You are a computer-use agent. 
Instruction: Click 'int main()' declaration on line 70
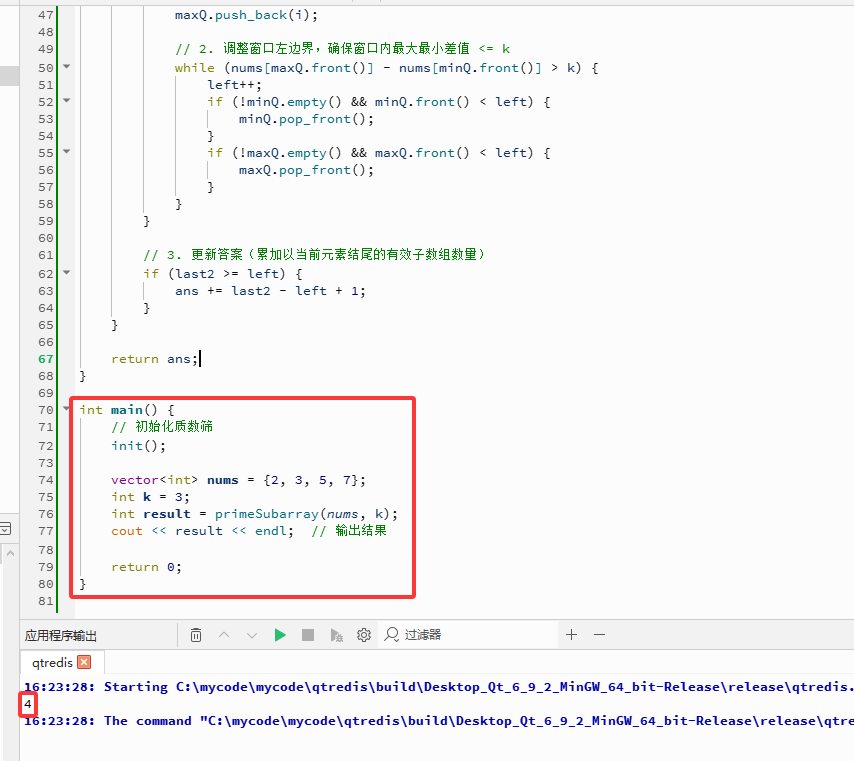119,410
